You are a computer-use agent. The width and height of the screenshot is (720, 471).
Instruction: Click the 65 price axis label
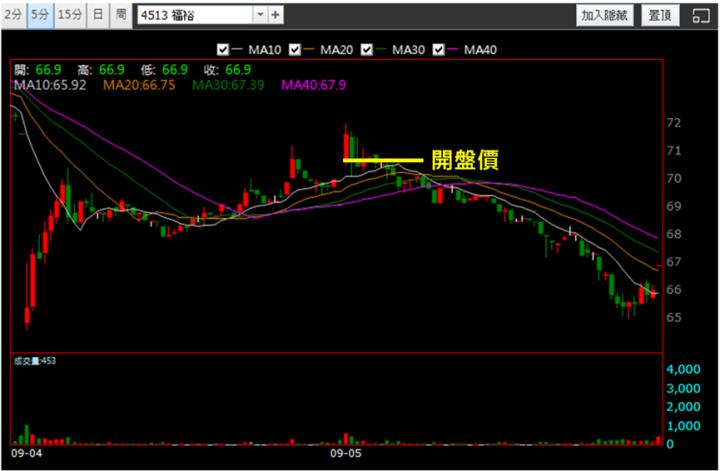(x=674, y=318)
